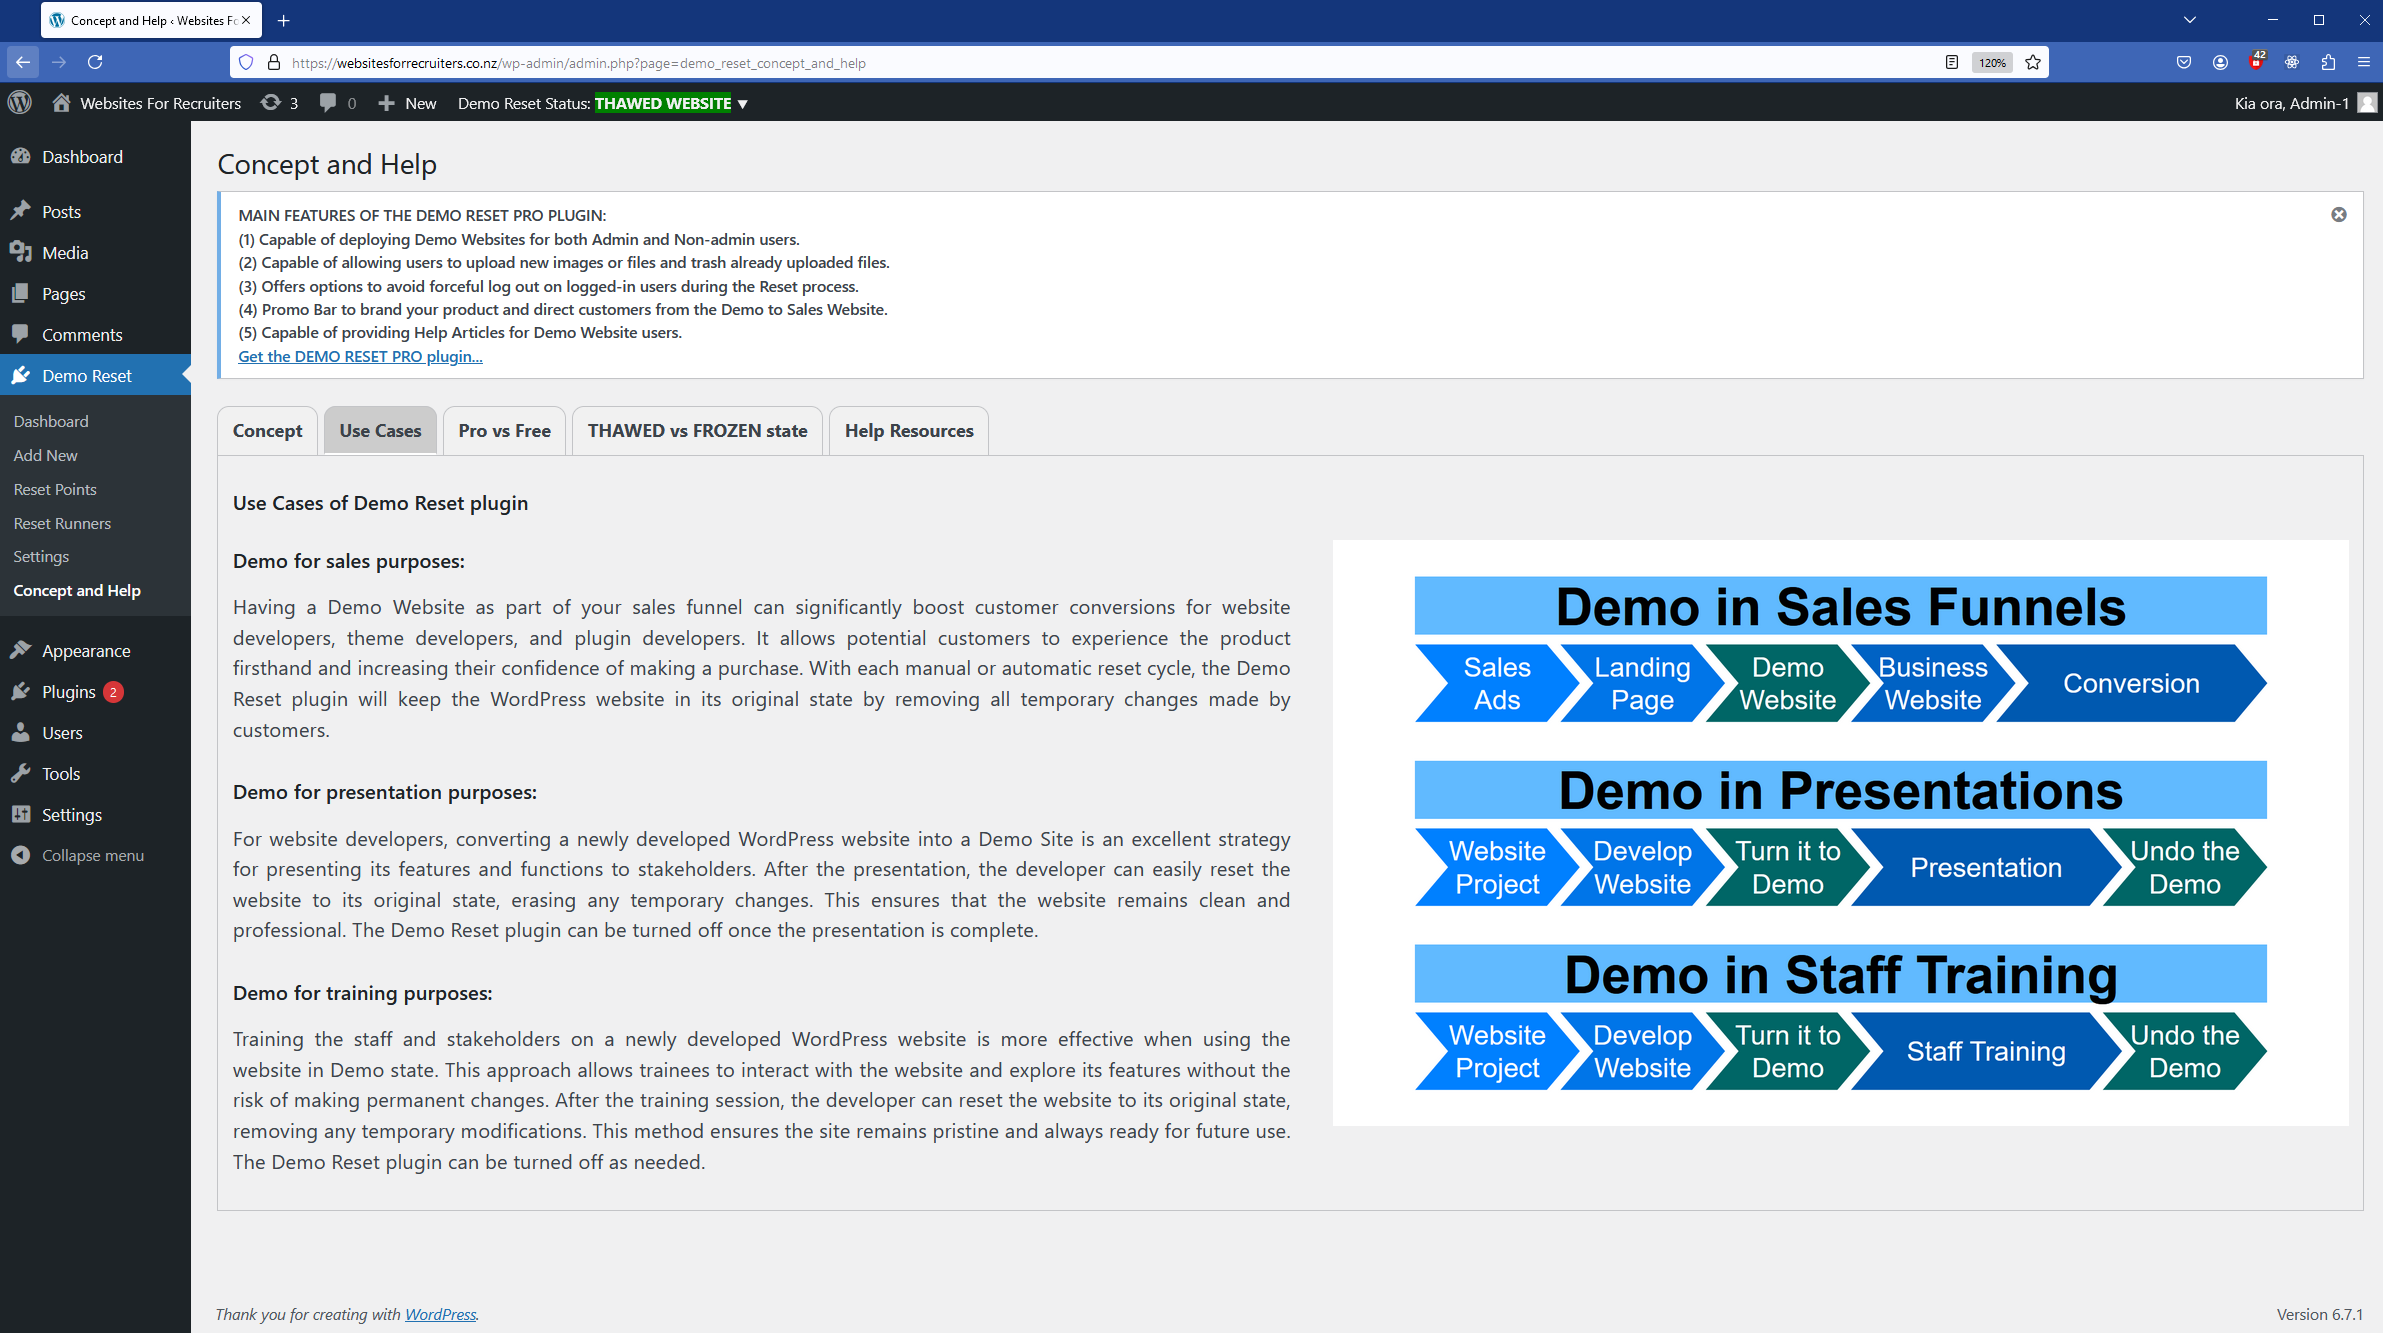Expand Demo Reset Status THAWED WEBSITE dropdown
2383x1333 pixels.
(603, 103)
